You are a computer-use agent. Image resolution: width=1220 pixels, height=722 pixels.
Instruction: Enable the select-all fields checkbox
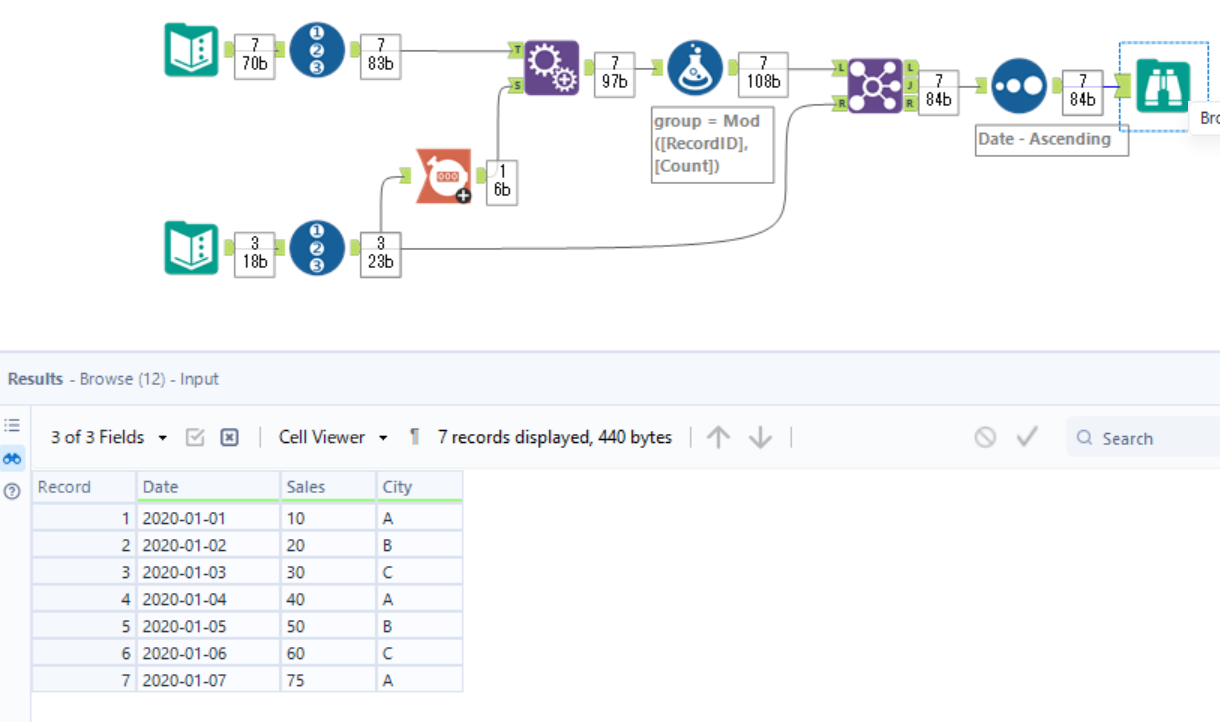click(x=195, y=437)
